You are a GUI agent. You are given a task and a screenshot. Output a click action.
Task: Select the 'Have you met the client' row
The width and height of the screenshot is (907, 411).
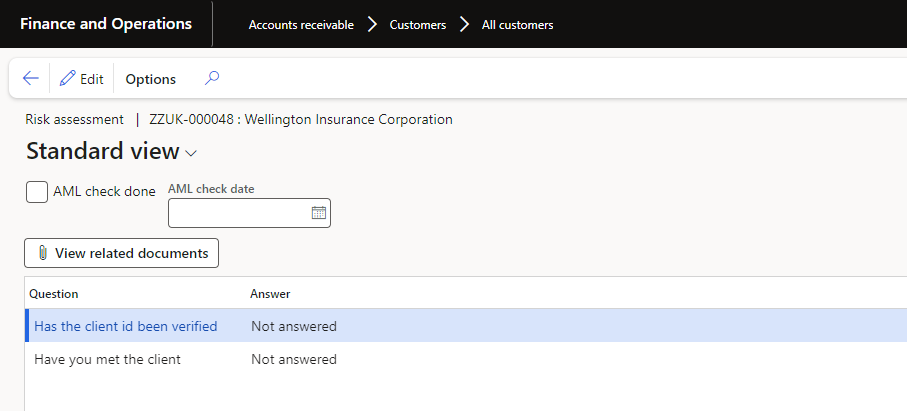(466, 360)
